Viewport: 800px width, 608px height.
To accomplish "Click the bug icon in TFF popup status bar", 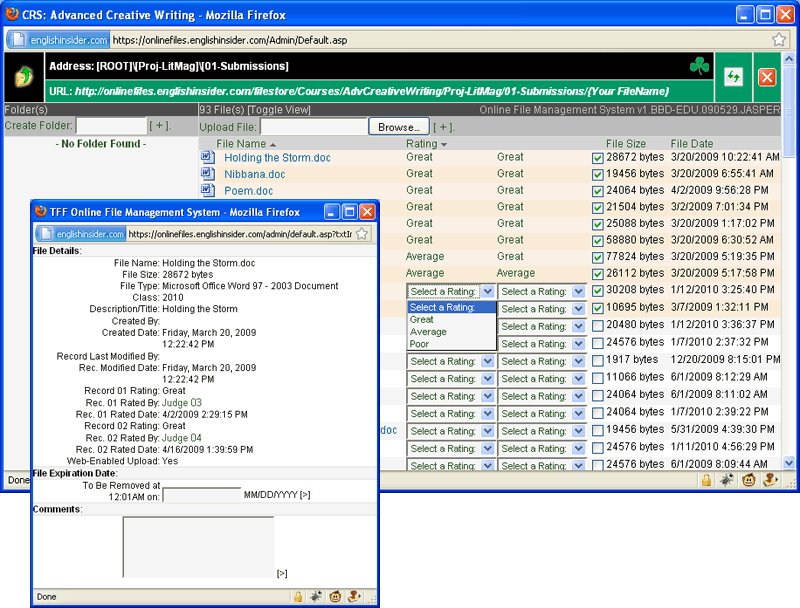I will 316,596.
